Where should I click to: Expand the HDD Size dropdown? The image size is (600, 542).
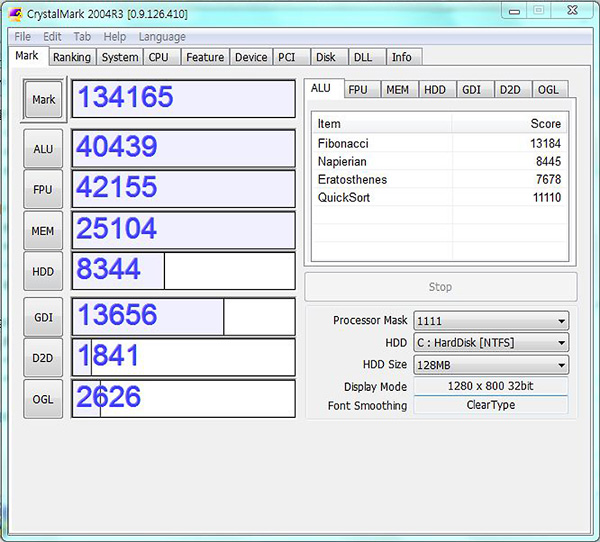point(491,365)
